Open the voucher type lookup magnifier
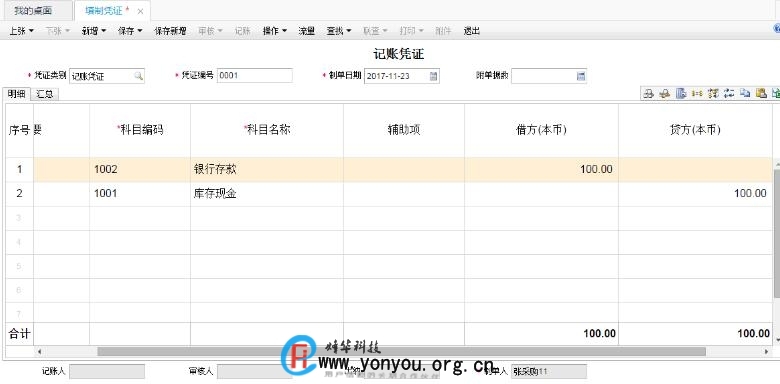Screen dimensions: 780x384 (x=138, y=76)
